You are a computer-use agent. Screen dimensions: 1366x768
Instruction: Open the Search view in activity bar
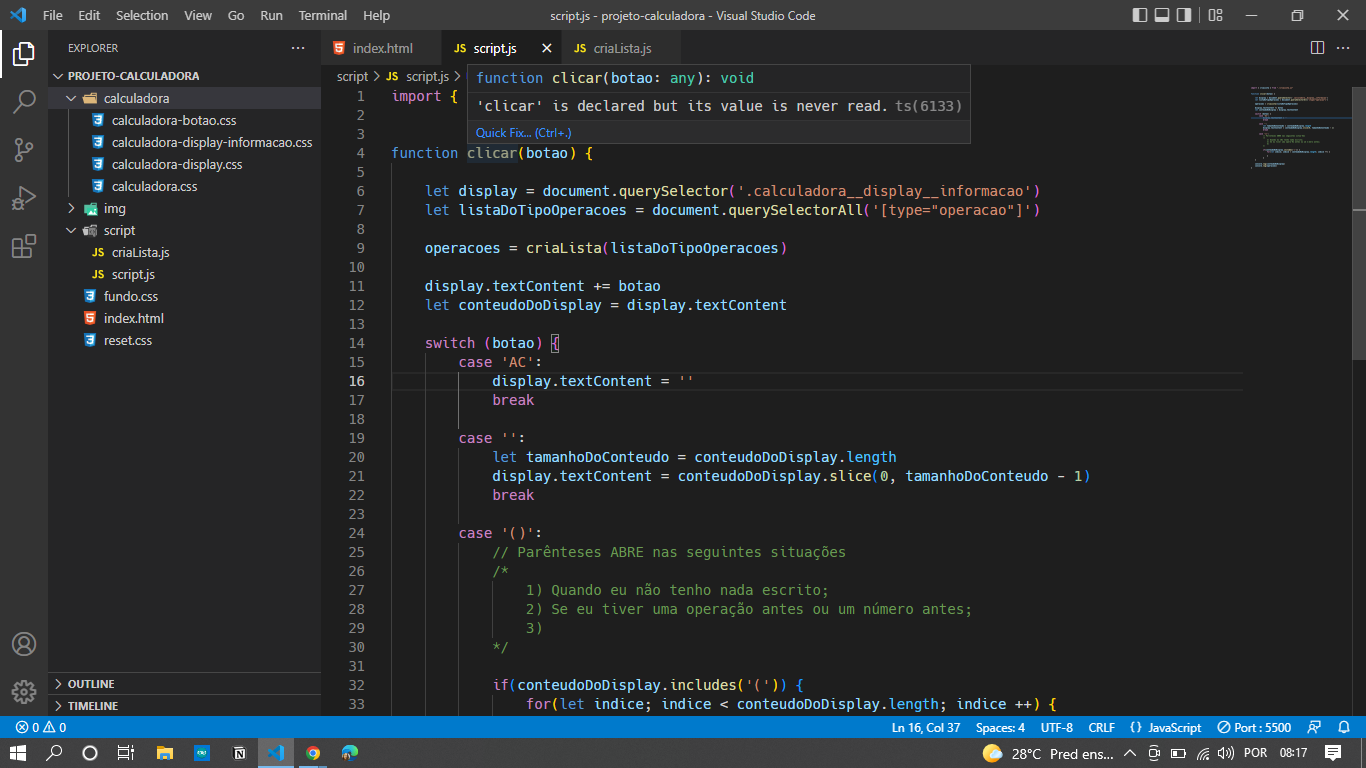[24, 102]
